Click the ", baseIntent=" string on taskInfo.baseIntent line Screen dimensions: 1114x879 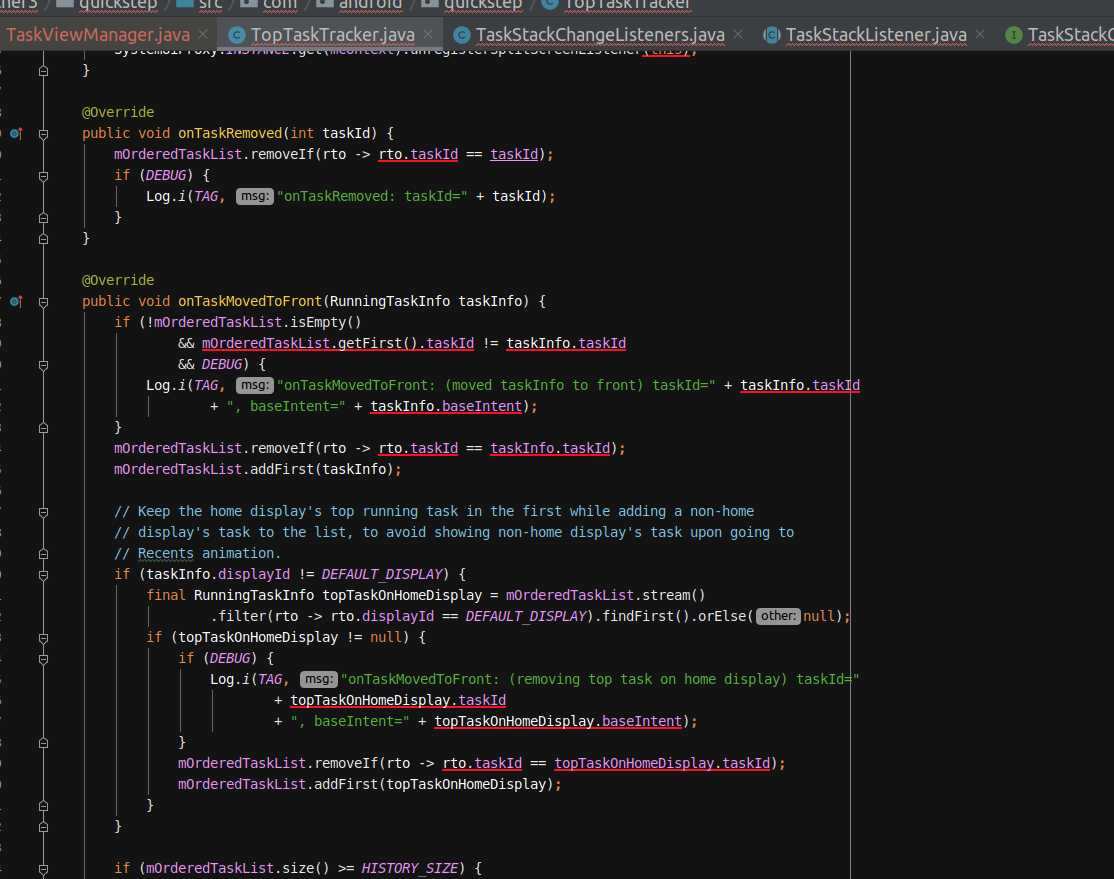point(286,406)
